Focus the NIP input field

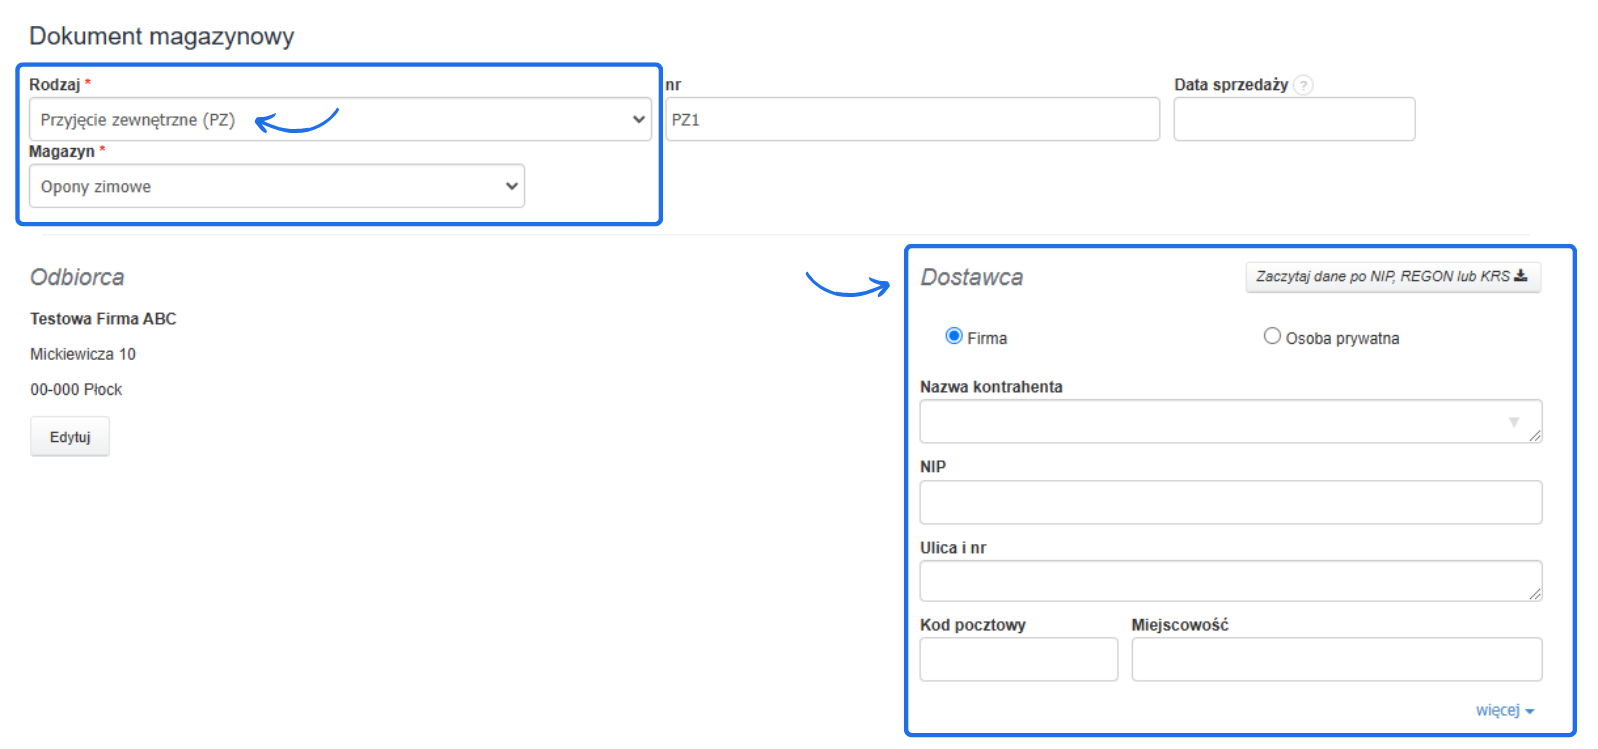point(1230,502)
